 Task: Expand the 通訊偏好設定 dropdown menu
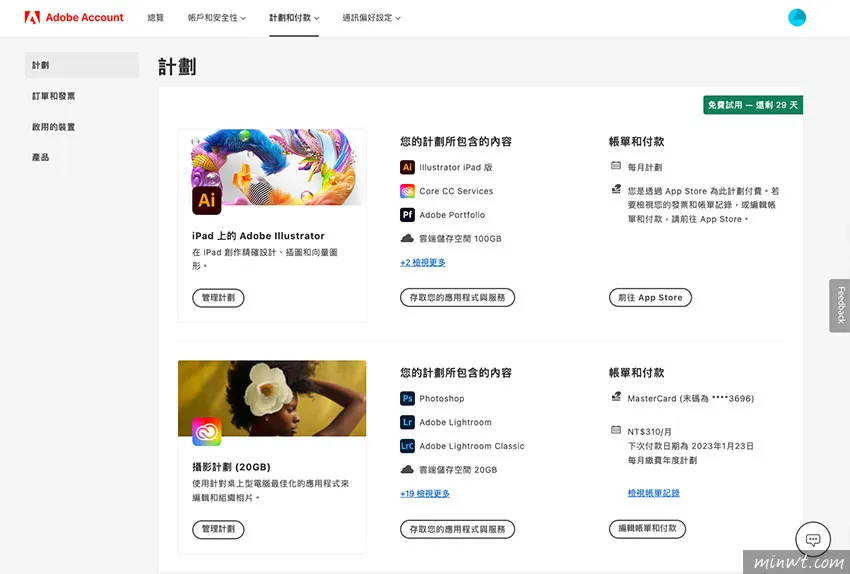point(372,18)
